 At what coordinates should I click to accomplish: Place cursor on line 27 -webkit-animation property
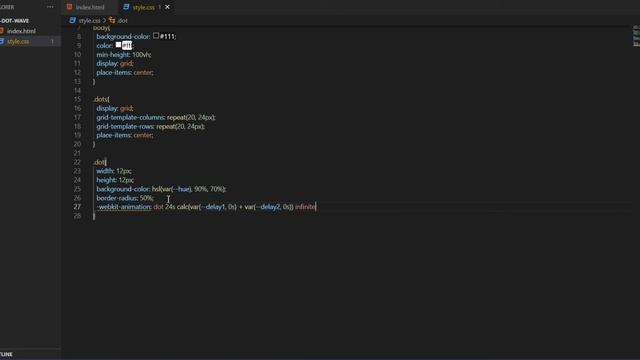click(124, 207)
